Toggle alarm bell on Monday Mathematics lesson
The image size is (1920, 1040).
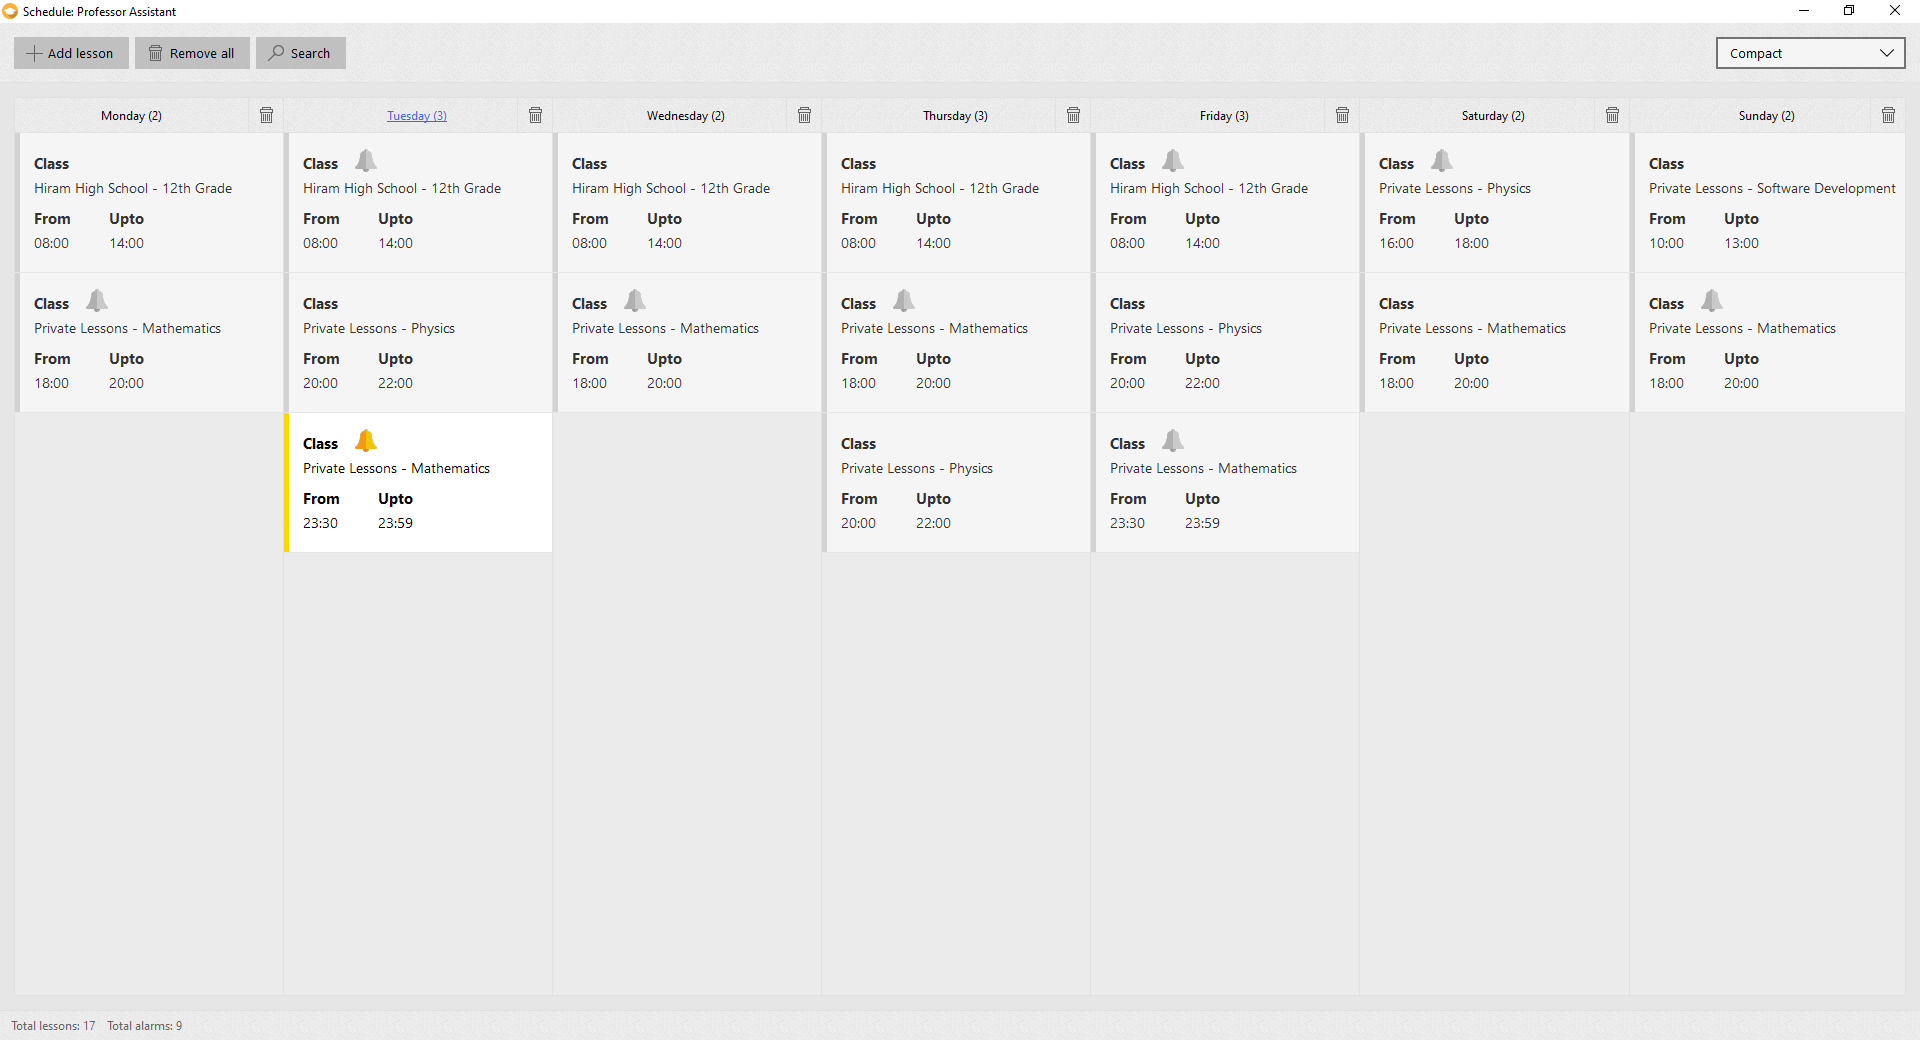pos(97,301)
